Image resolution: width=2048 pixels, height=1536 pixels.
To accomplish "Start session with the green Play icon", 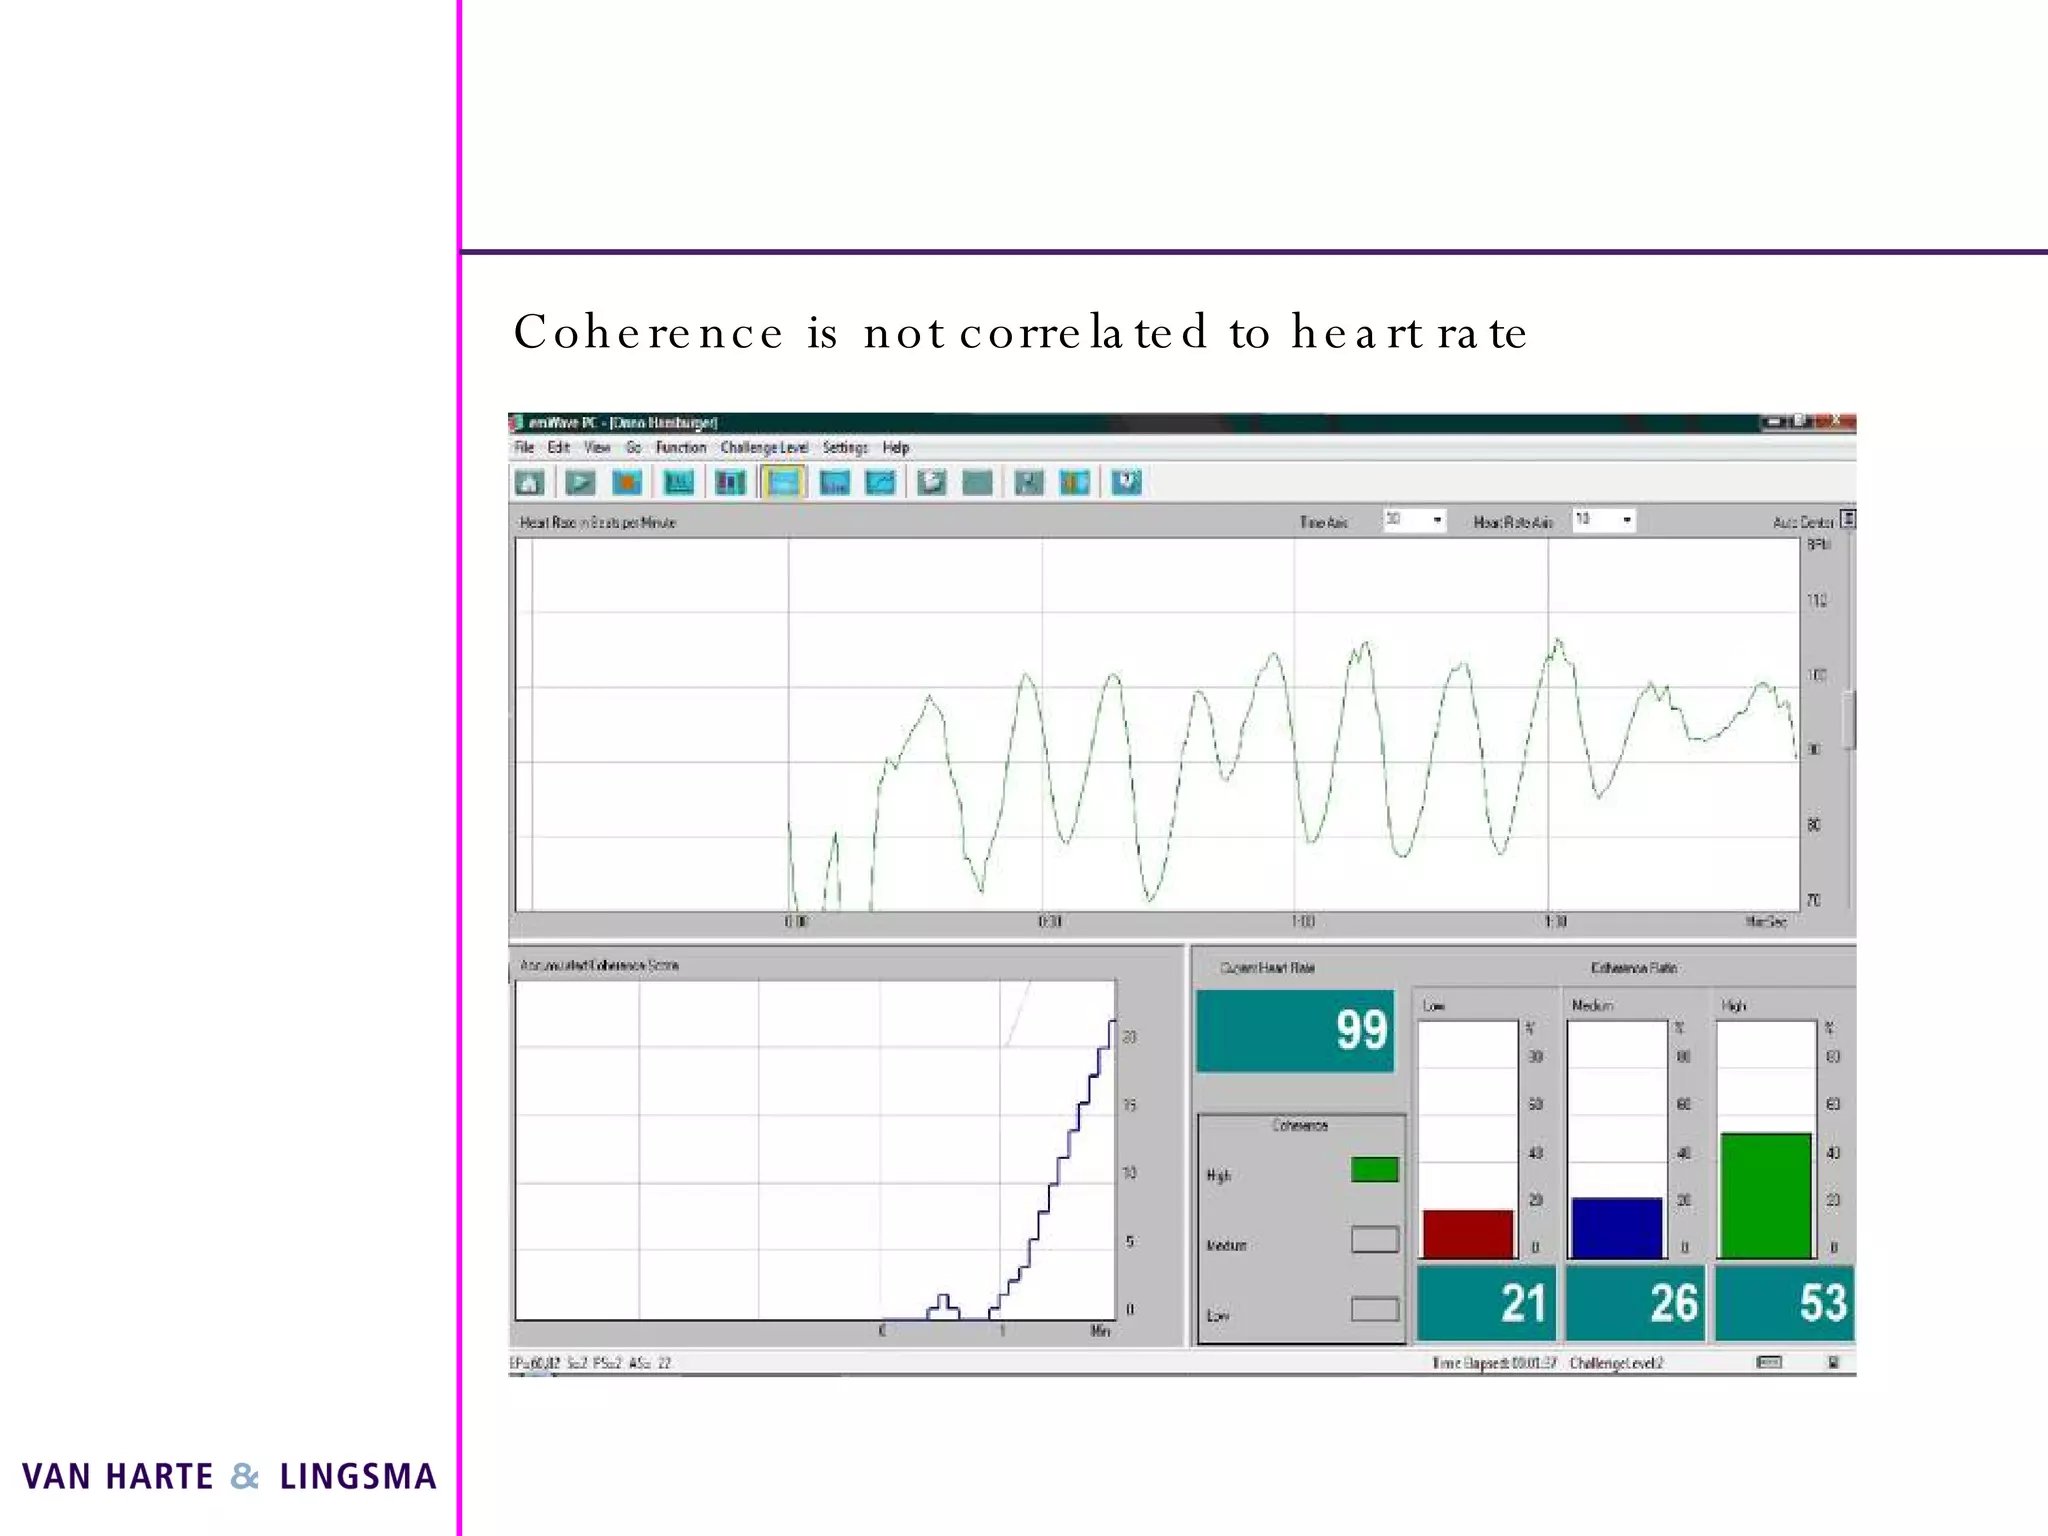I will 579,483.
